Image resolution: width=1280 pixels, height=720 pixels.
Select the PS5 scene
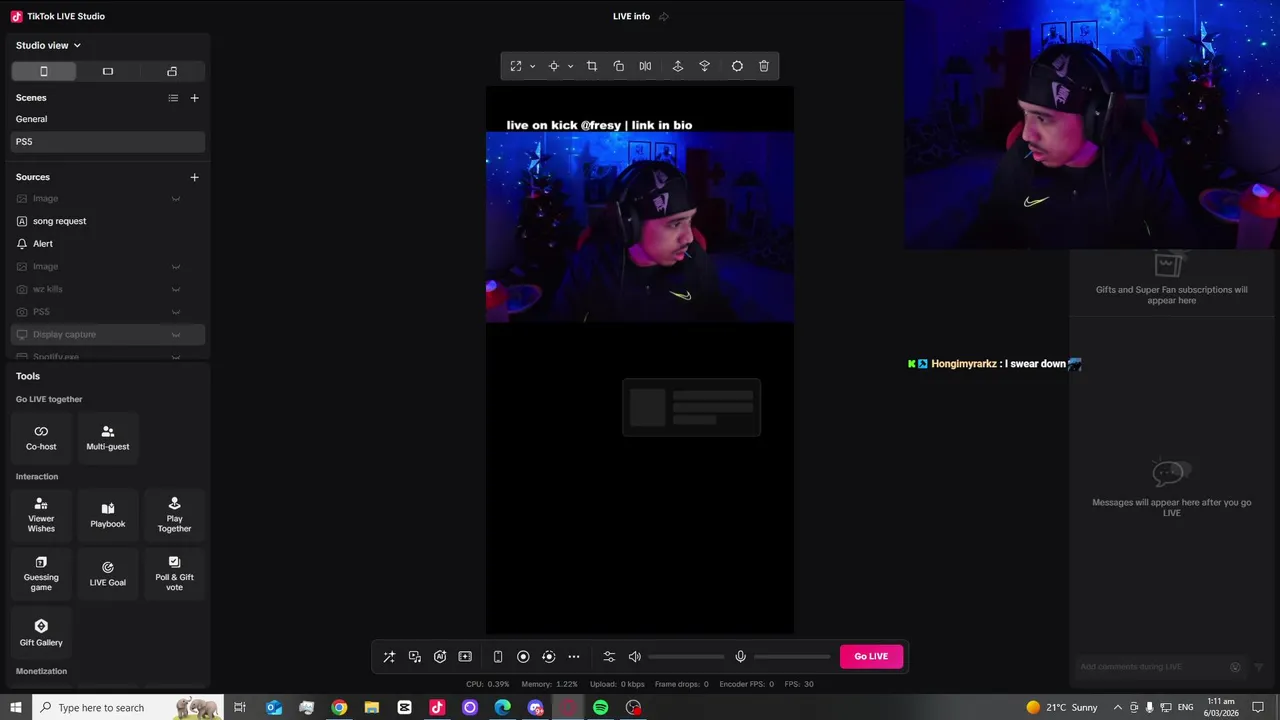coord(108,142)
